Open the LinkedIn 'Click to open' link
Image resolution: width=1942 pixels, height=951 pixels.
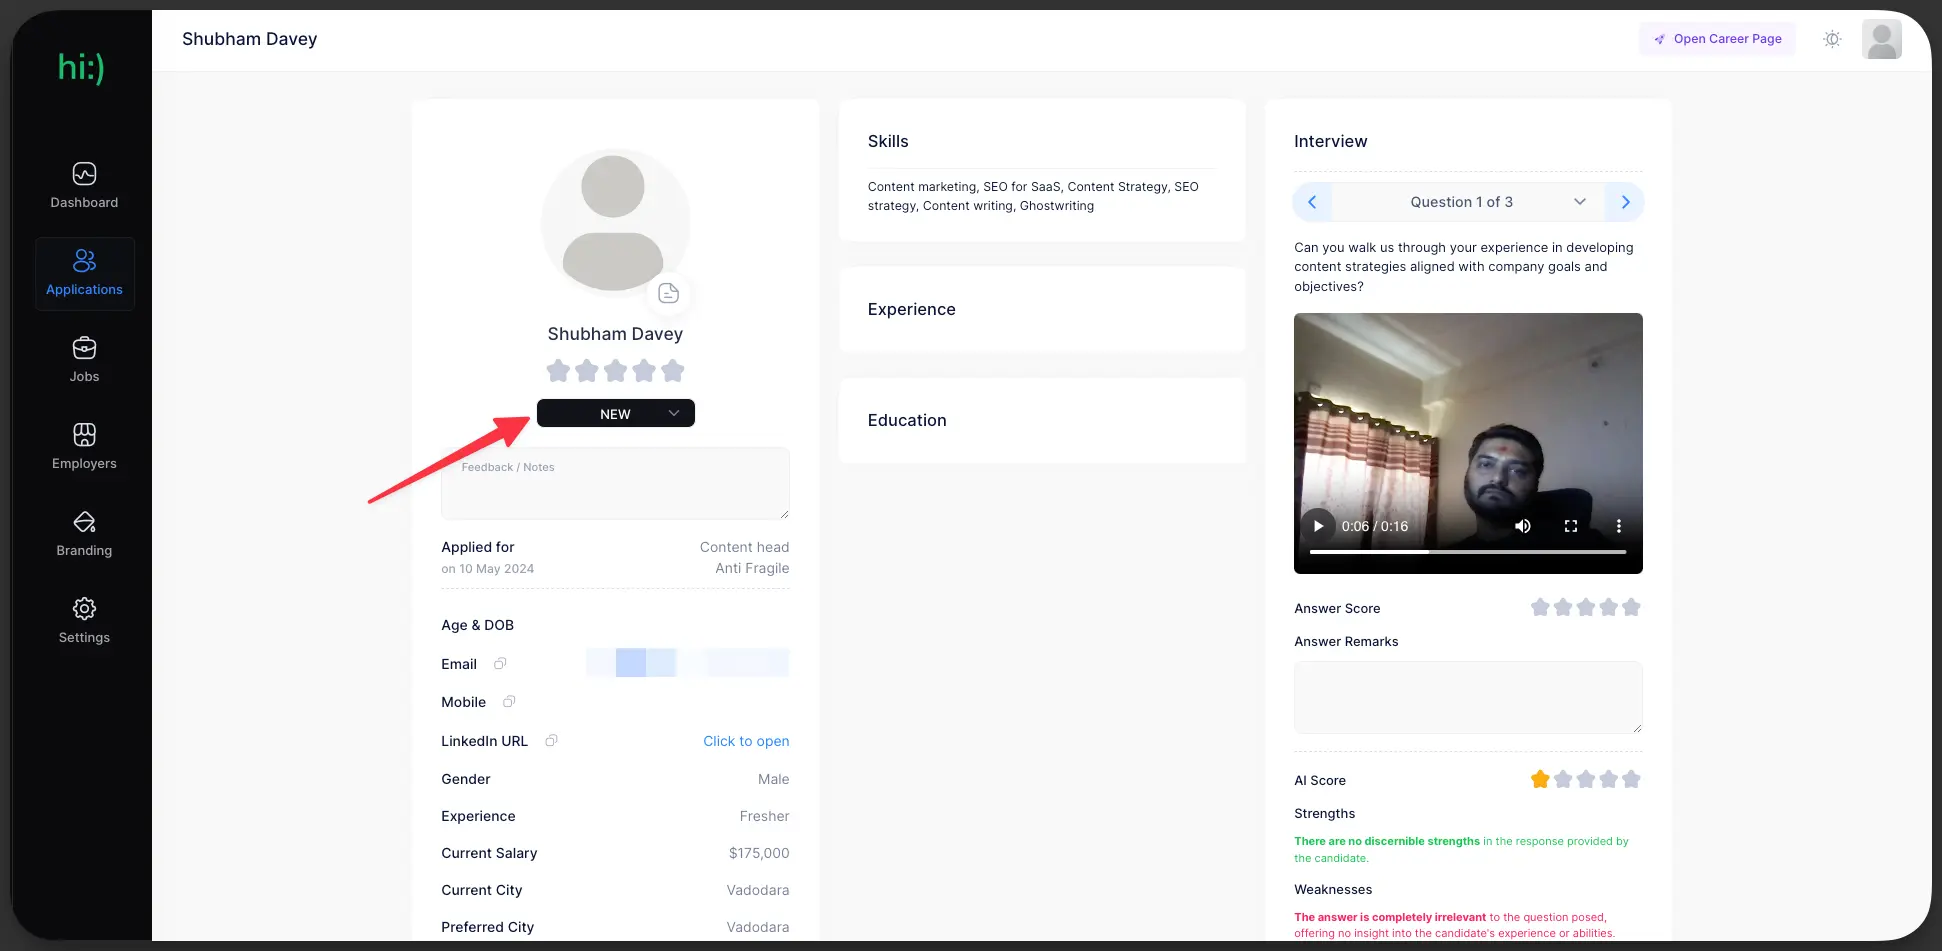(746, 741)
